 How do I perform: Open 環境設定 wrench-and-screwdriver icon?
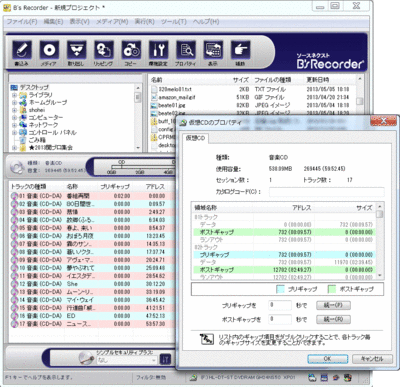pyautogui.click(x=159, y=50)
